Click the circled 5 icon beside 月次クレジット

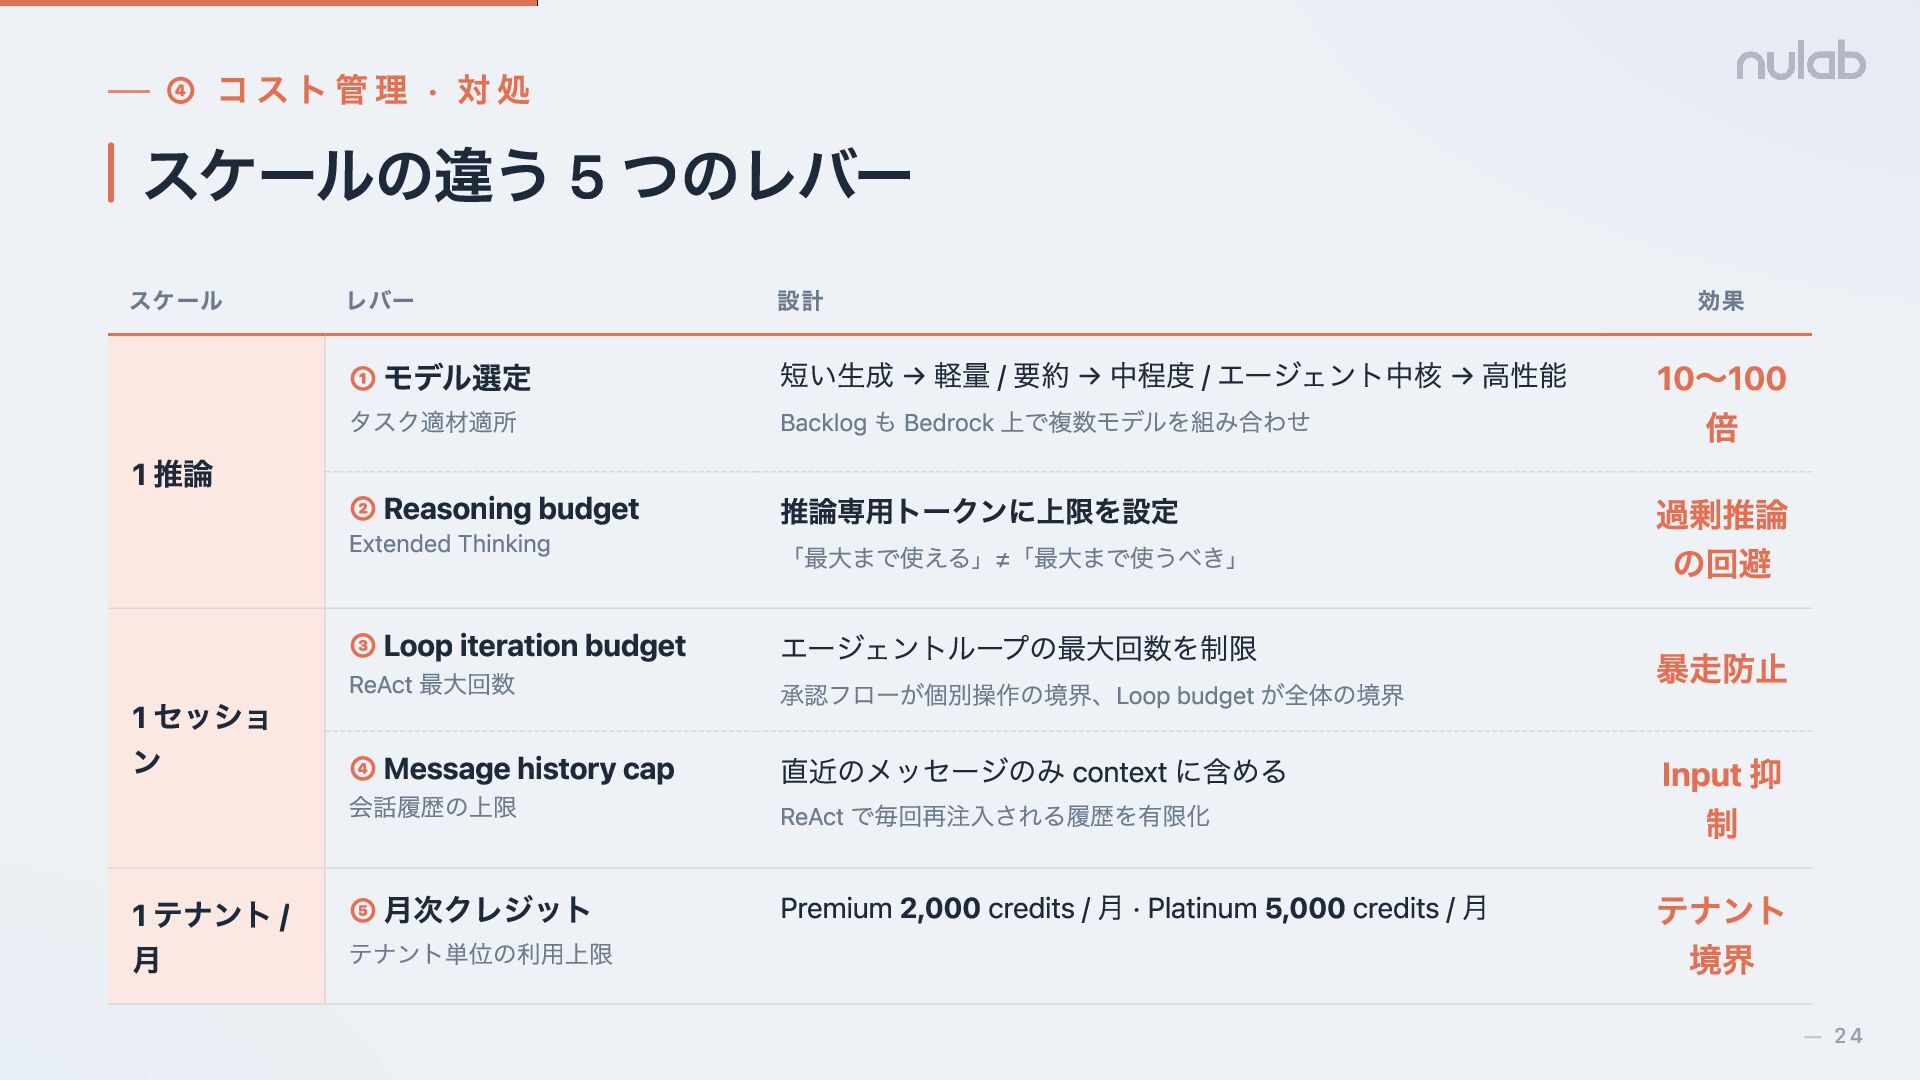click(362, 910)
